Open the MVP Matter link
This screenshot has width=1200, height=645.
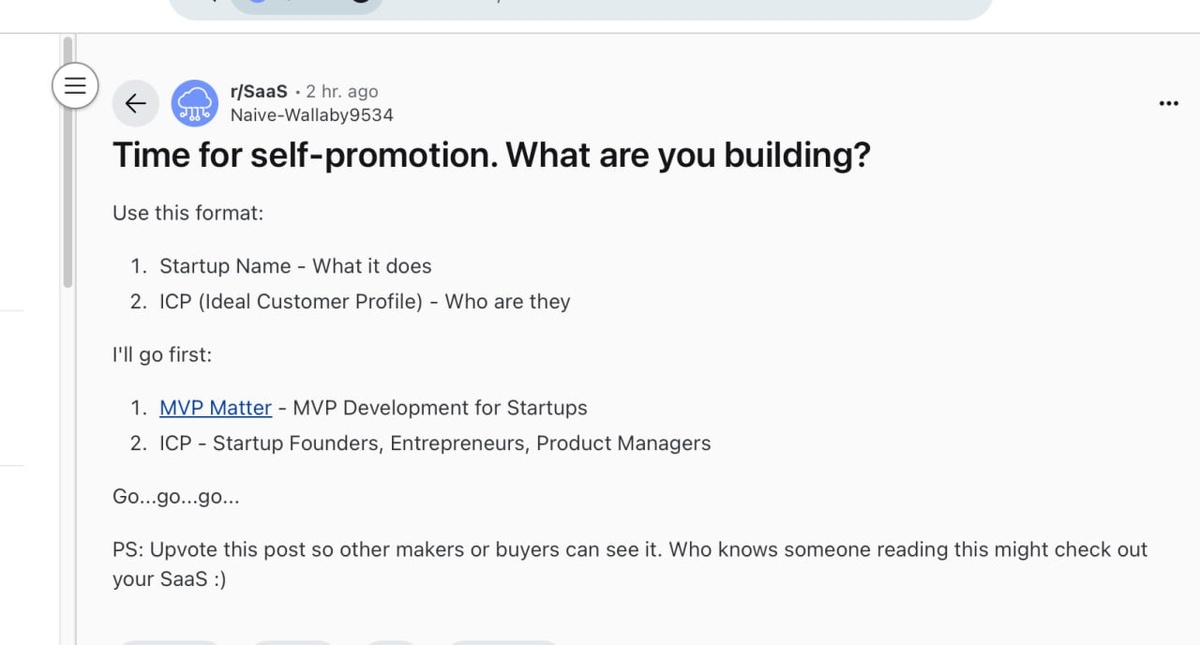tap(215, 408)
